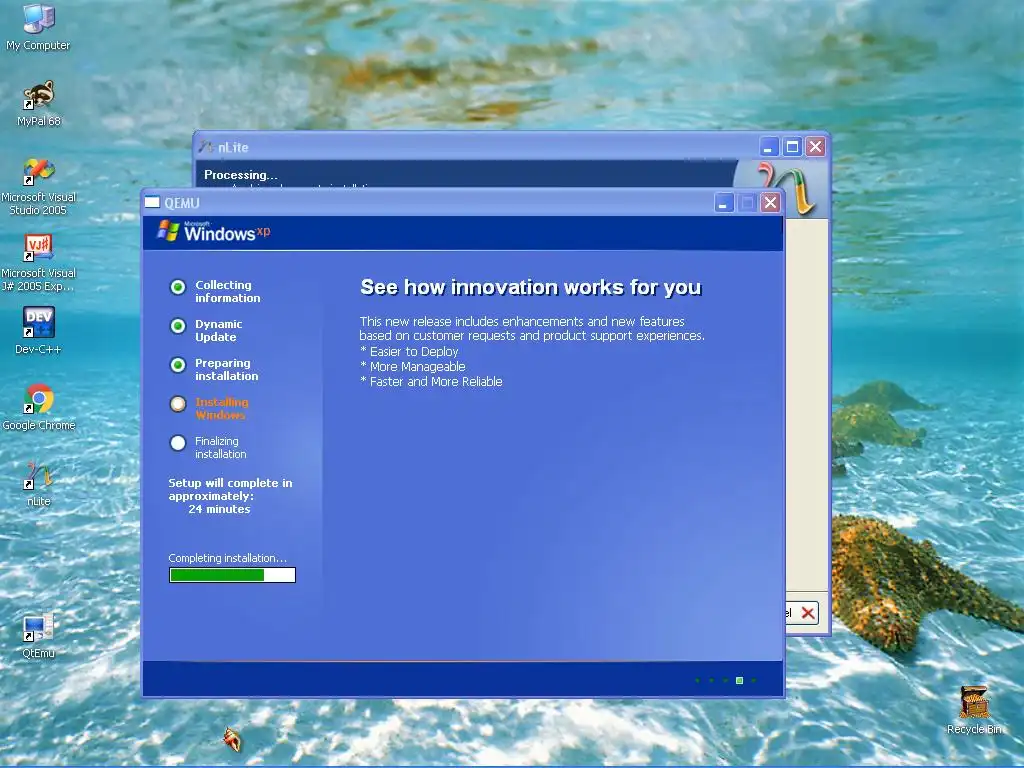Click the 'Preparing installation' label
The width and height of the screenshot is (1024, 768).
(x=227, y=370)
